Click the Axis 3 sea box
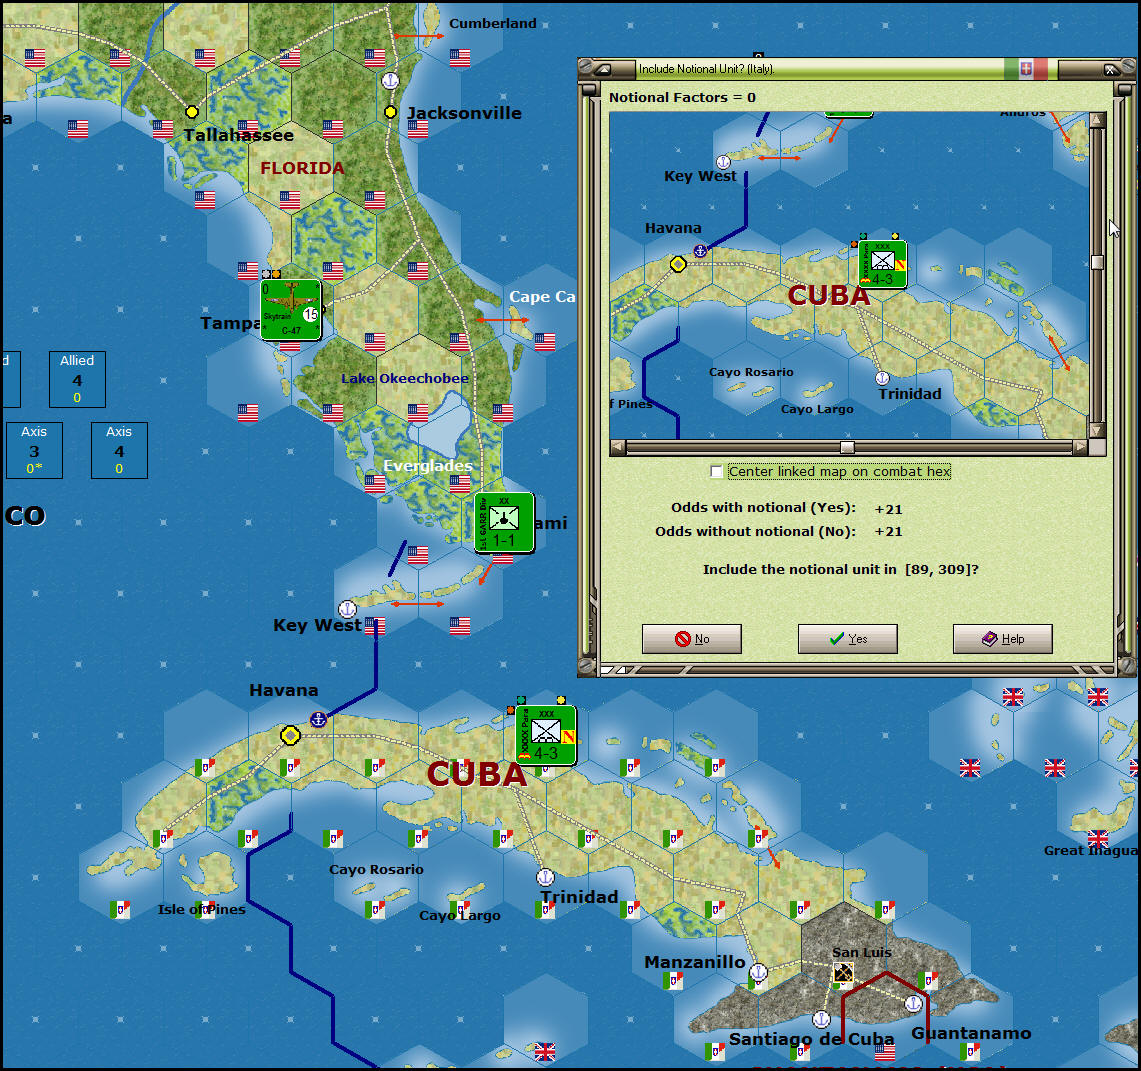Viewport: 1141px width, 1071px height. tap(34, 450)
